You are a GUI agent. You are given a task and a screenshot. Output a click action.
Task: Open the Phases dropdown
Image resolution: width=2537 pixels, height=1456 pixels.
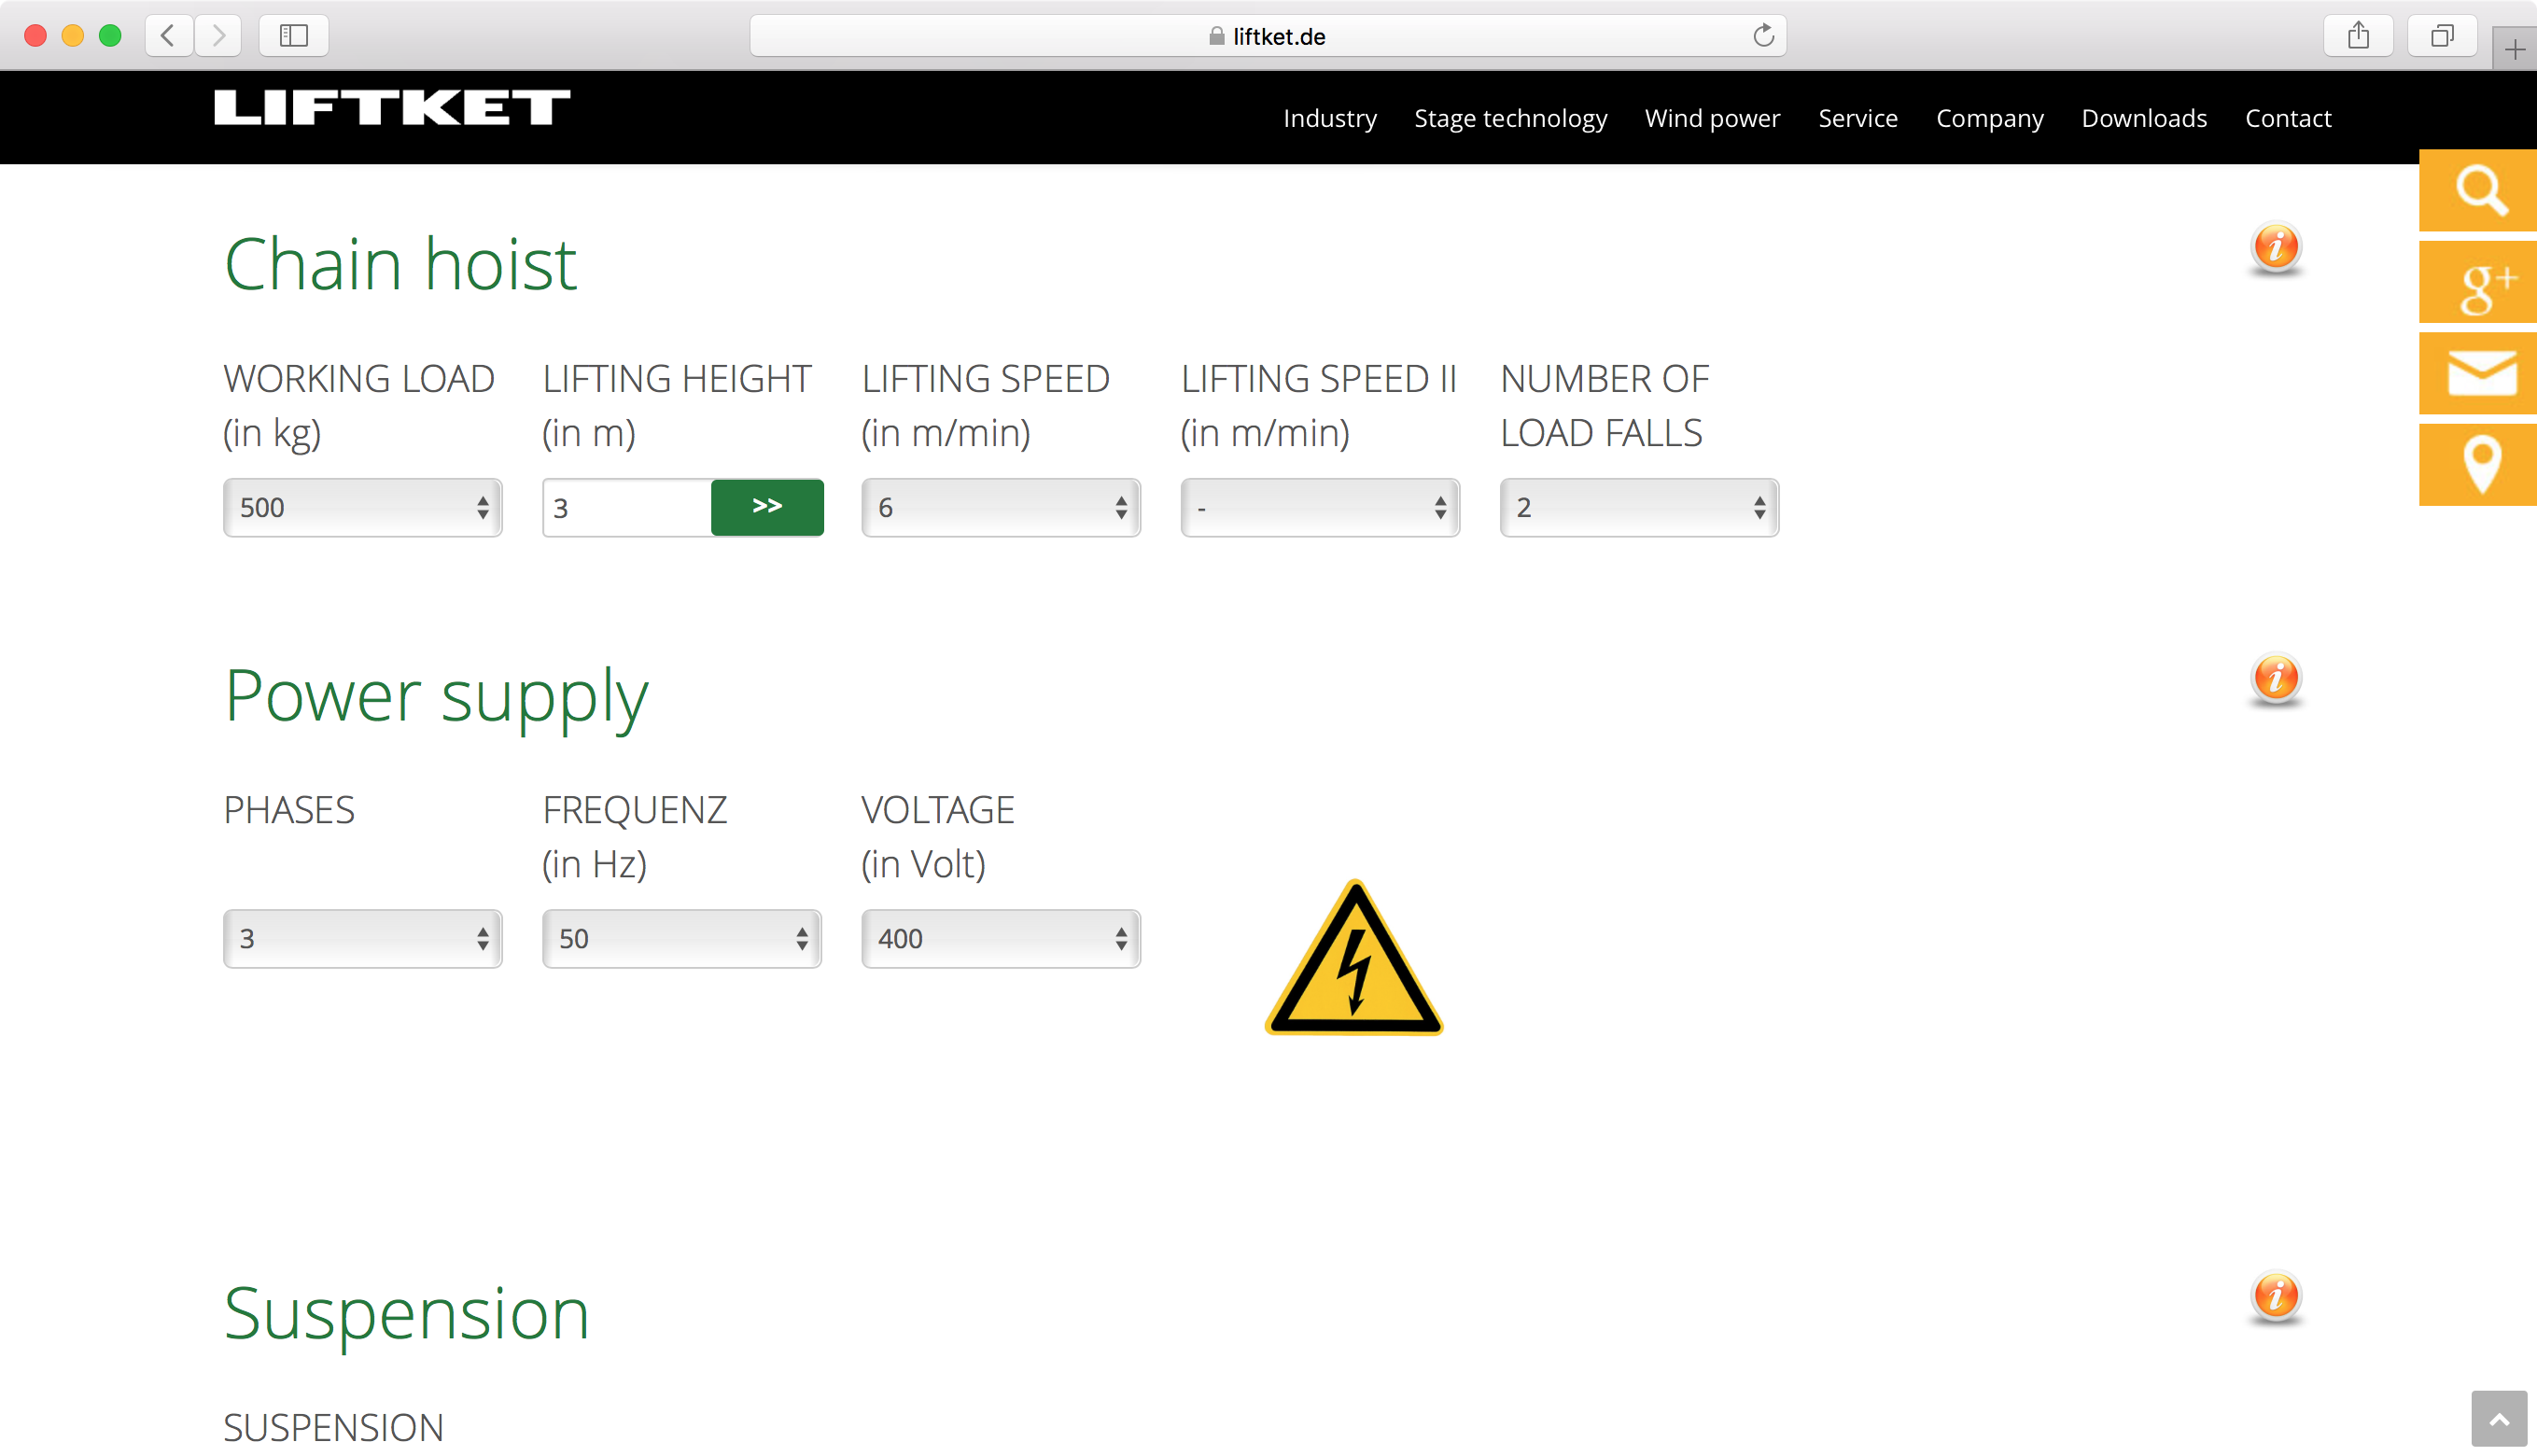tap(363, 939)
